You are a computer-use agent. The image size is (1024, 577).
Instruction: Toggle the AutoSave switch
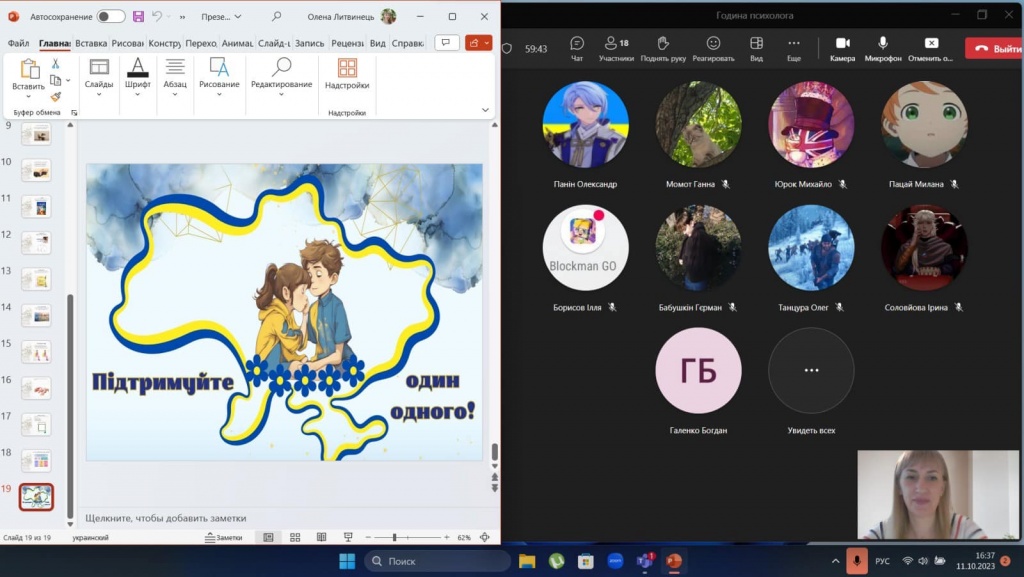coord(111,17)
